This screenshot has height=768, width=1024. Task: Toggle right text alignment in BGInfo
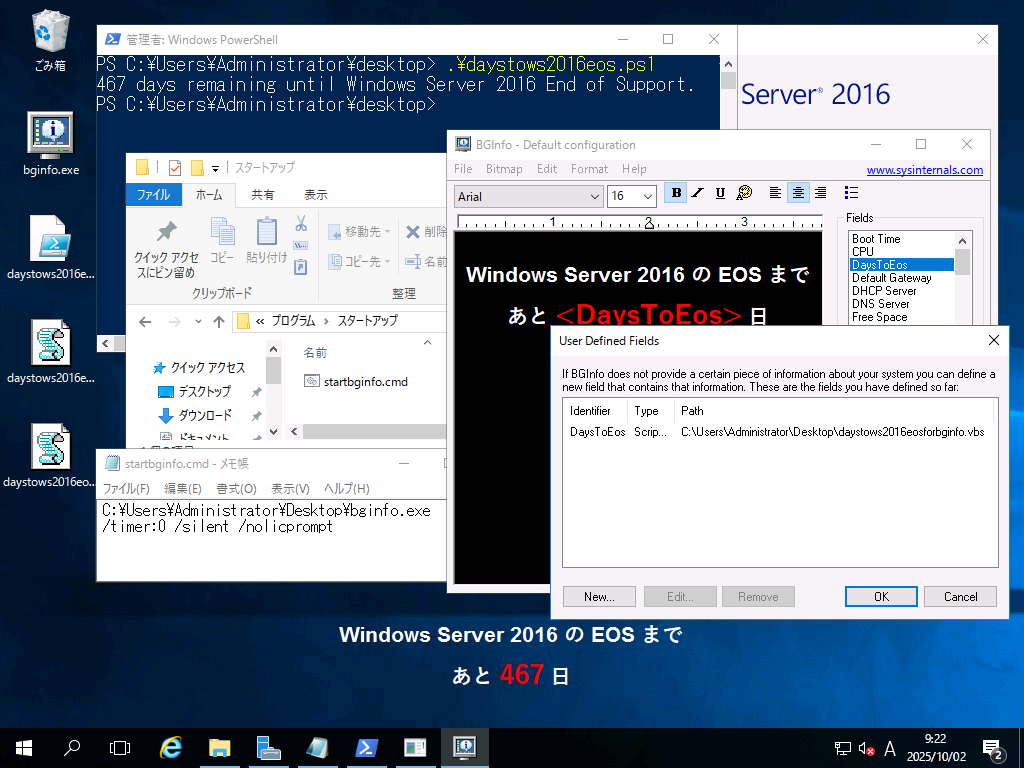(822, 193)
